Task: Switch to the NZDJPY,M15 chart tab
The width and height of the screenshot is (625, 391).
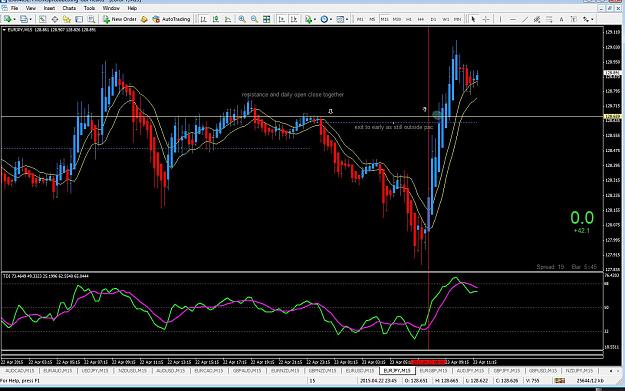Action: [x=579, y=371]
